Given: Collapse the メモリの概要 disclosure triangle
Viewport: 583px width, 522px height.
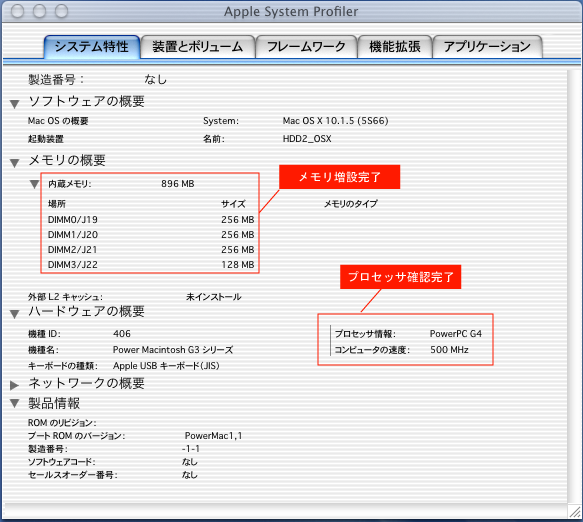Looking at the screenshot, I should [15, 163].
